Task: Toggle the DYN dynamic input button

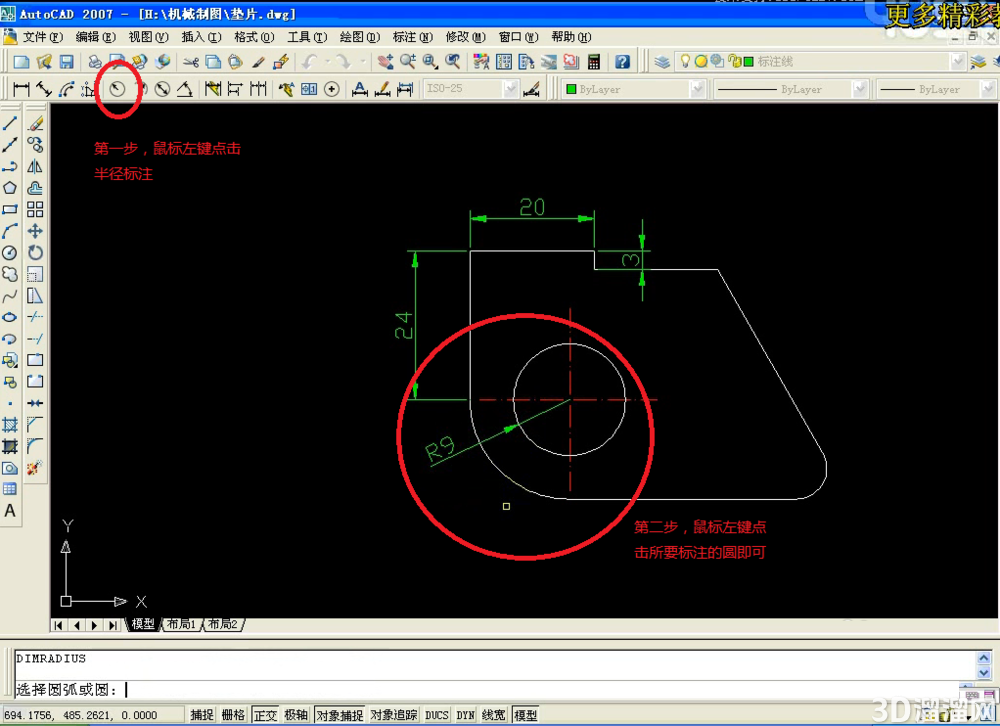Action: point(465,715)
